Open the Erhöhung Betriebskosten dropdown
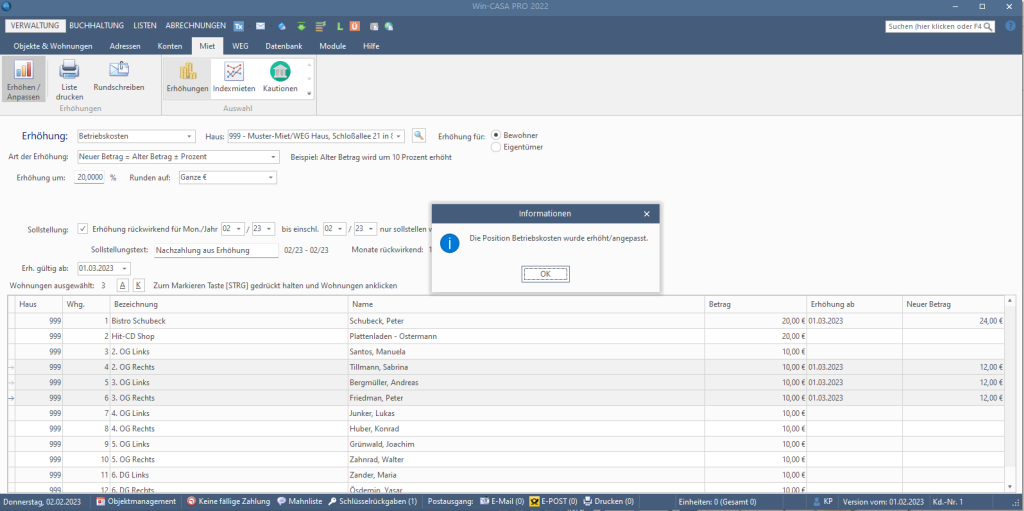Viewport: 1024px width, 511px height. point(189,136)
